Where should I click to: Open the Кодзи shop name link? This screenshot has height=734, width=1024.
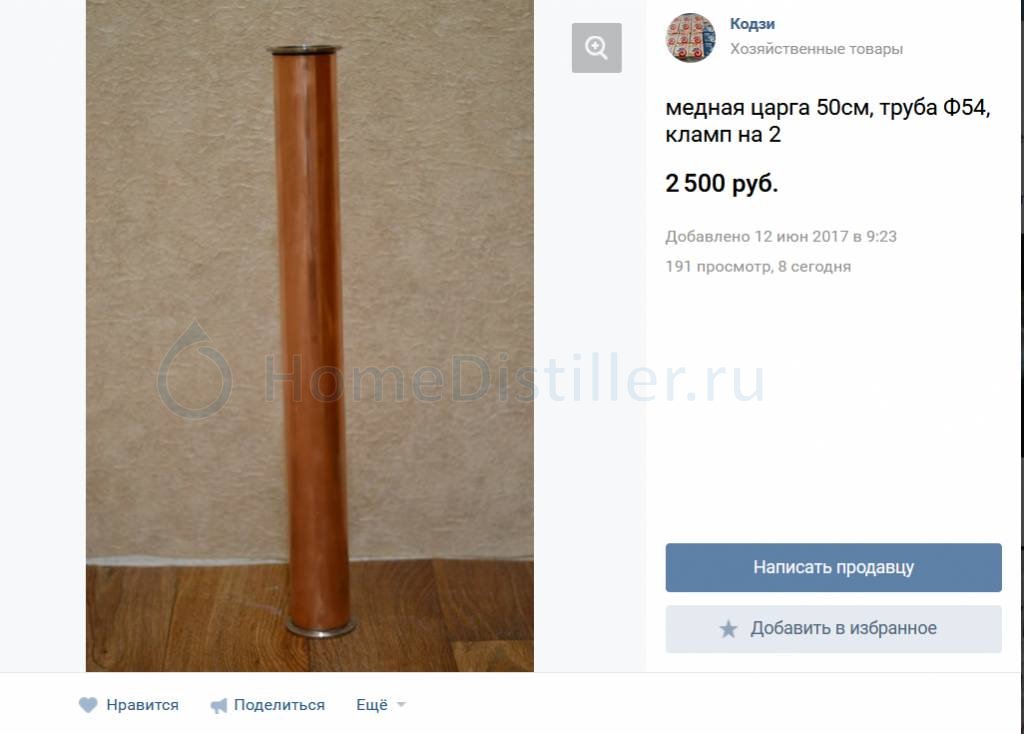click(x=752, y=24)
